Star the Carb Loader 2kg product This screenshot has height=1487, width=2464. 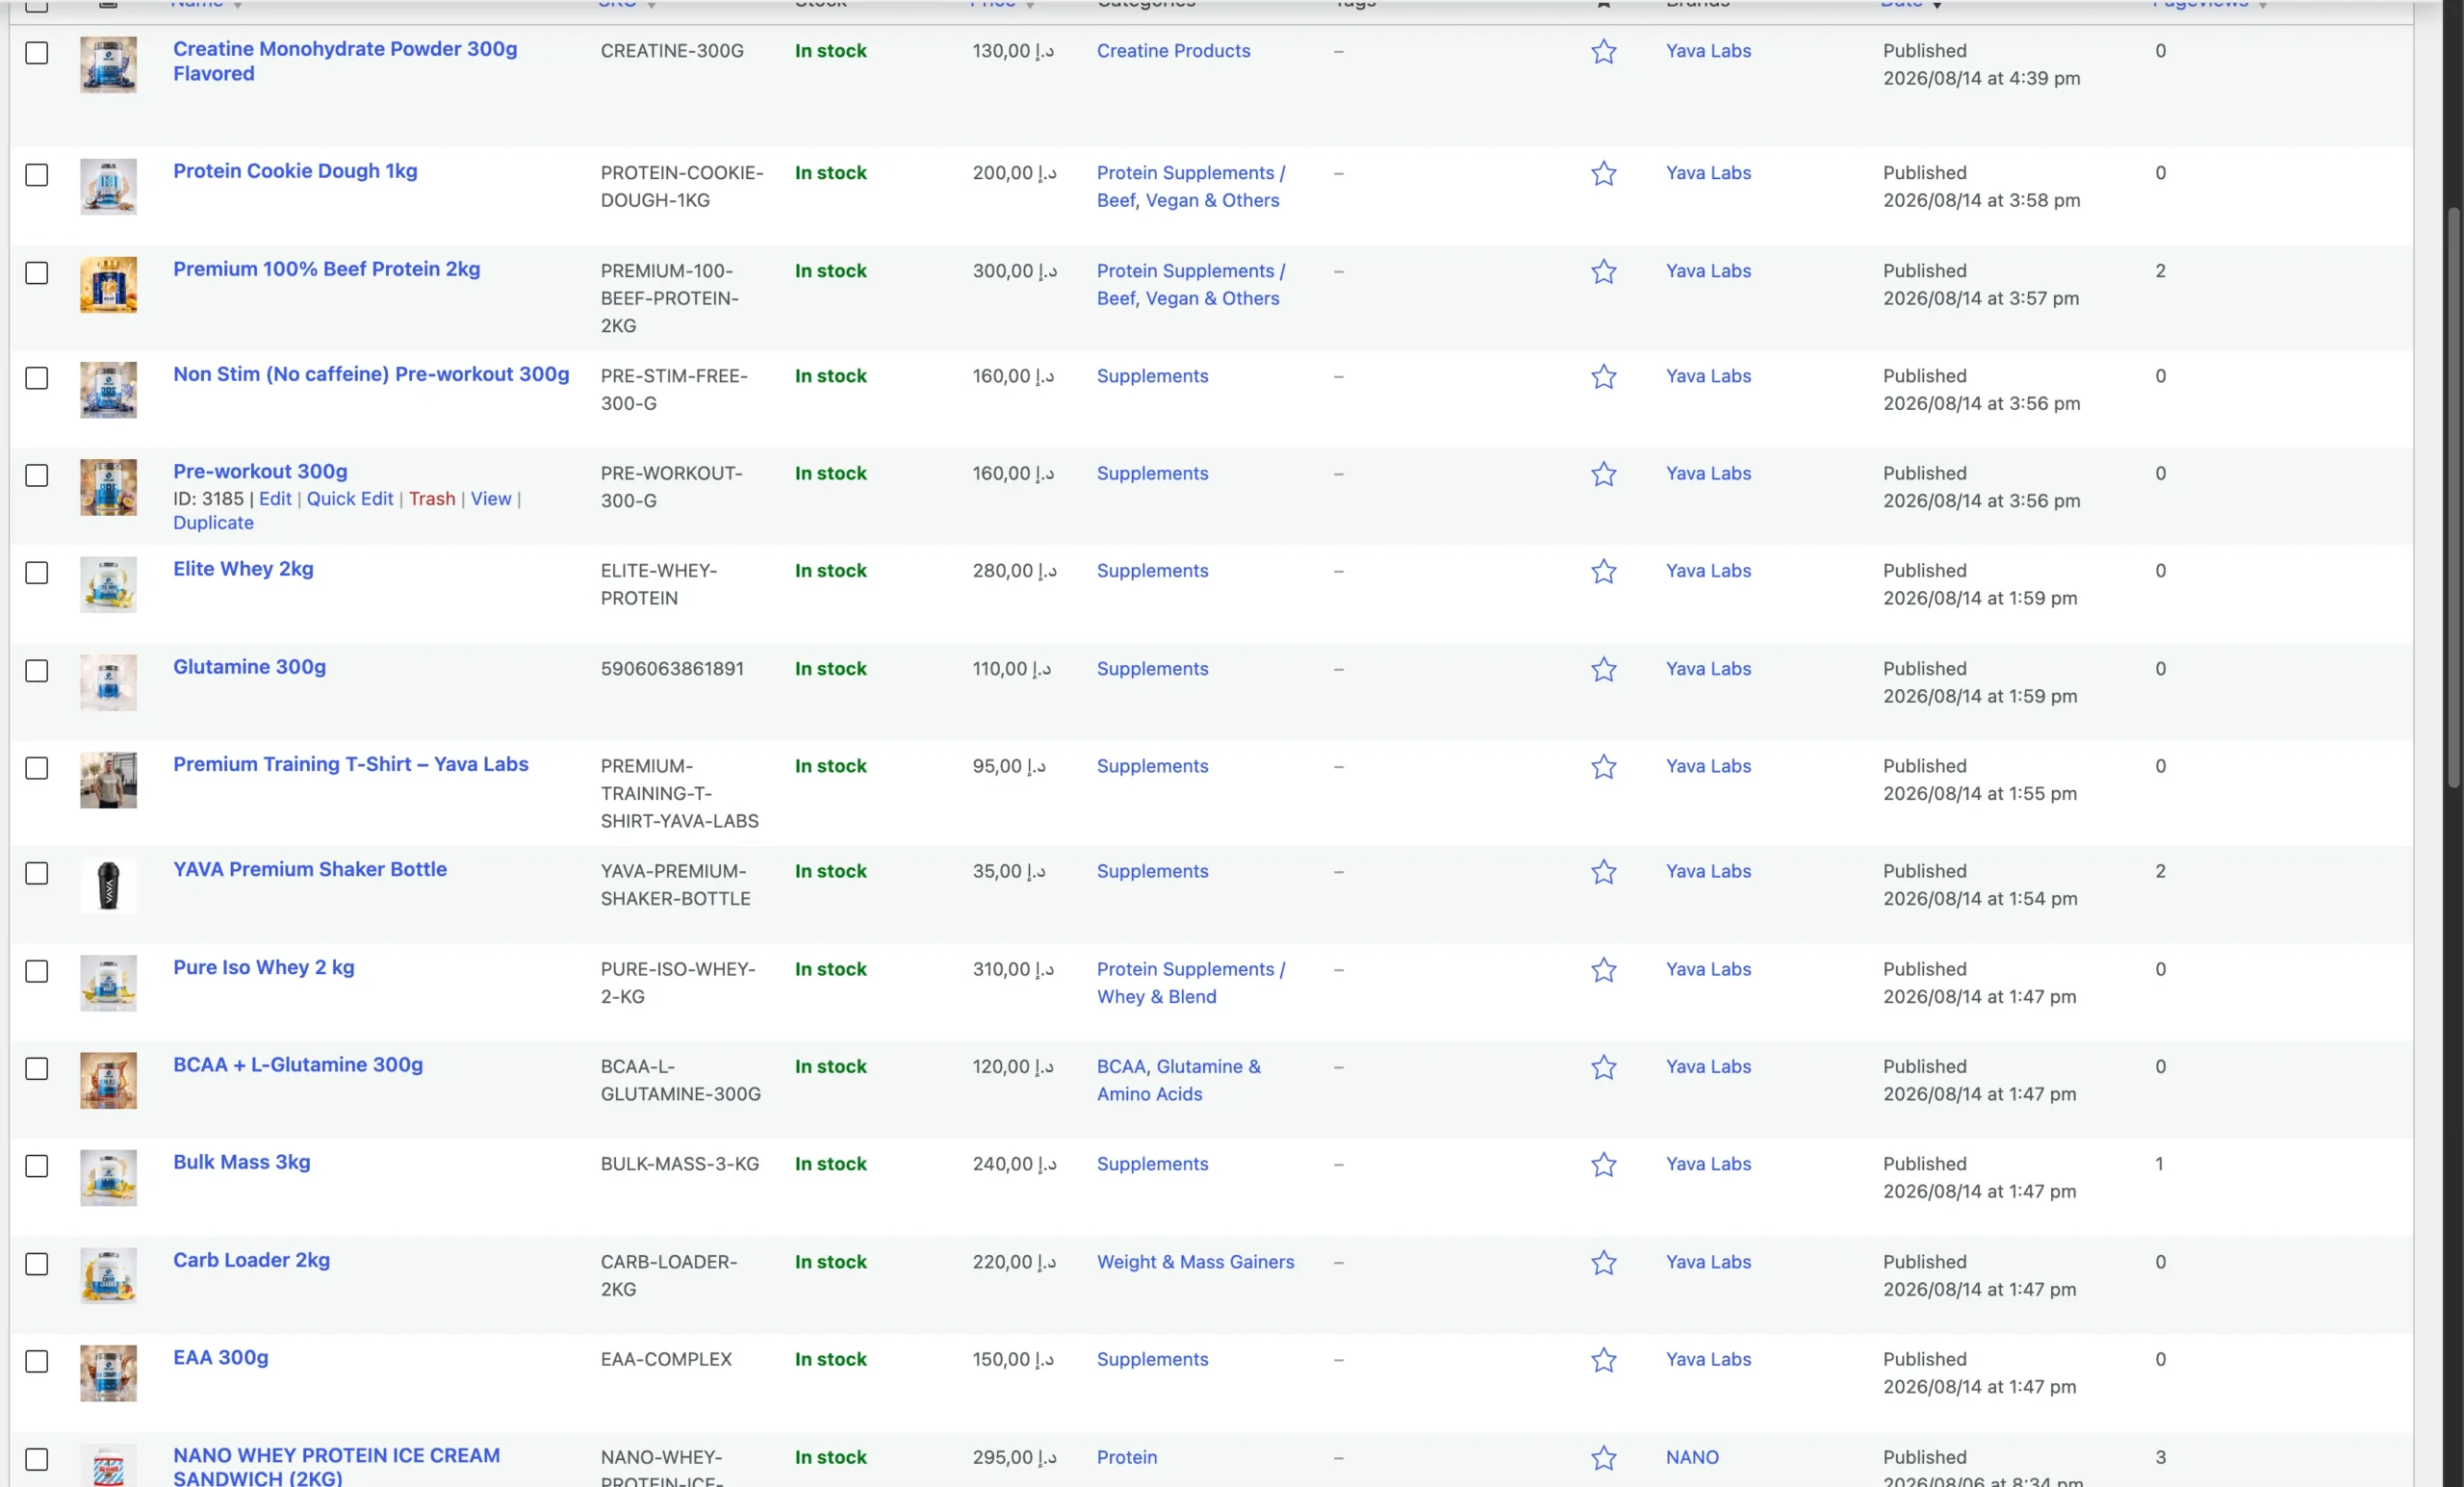tap(1603, 1262)
